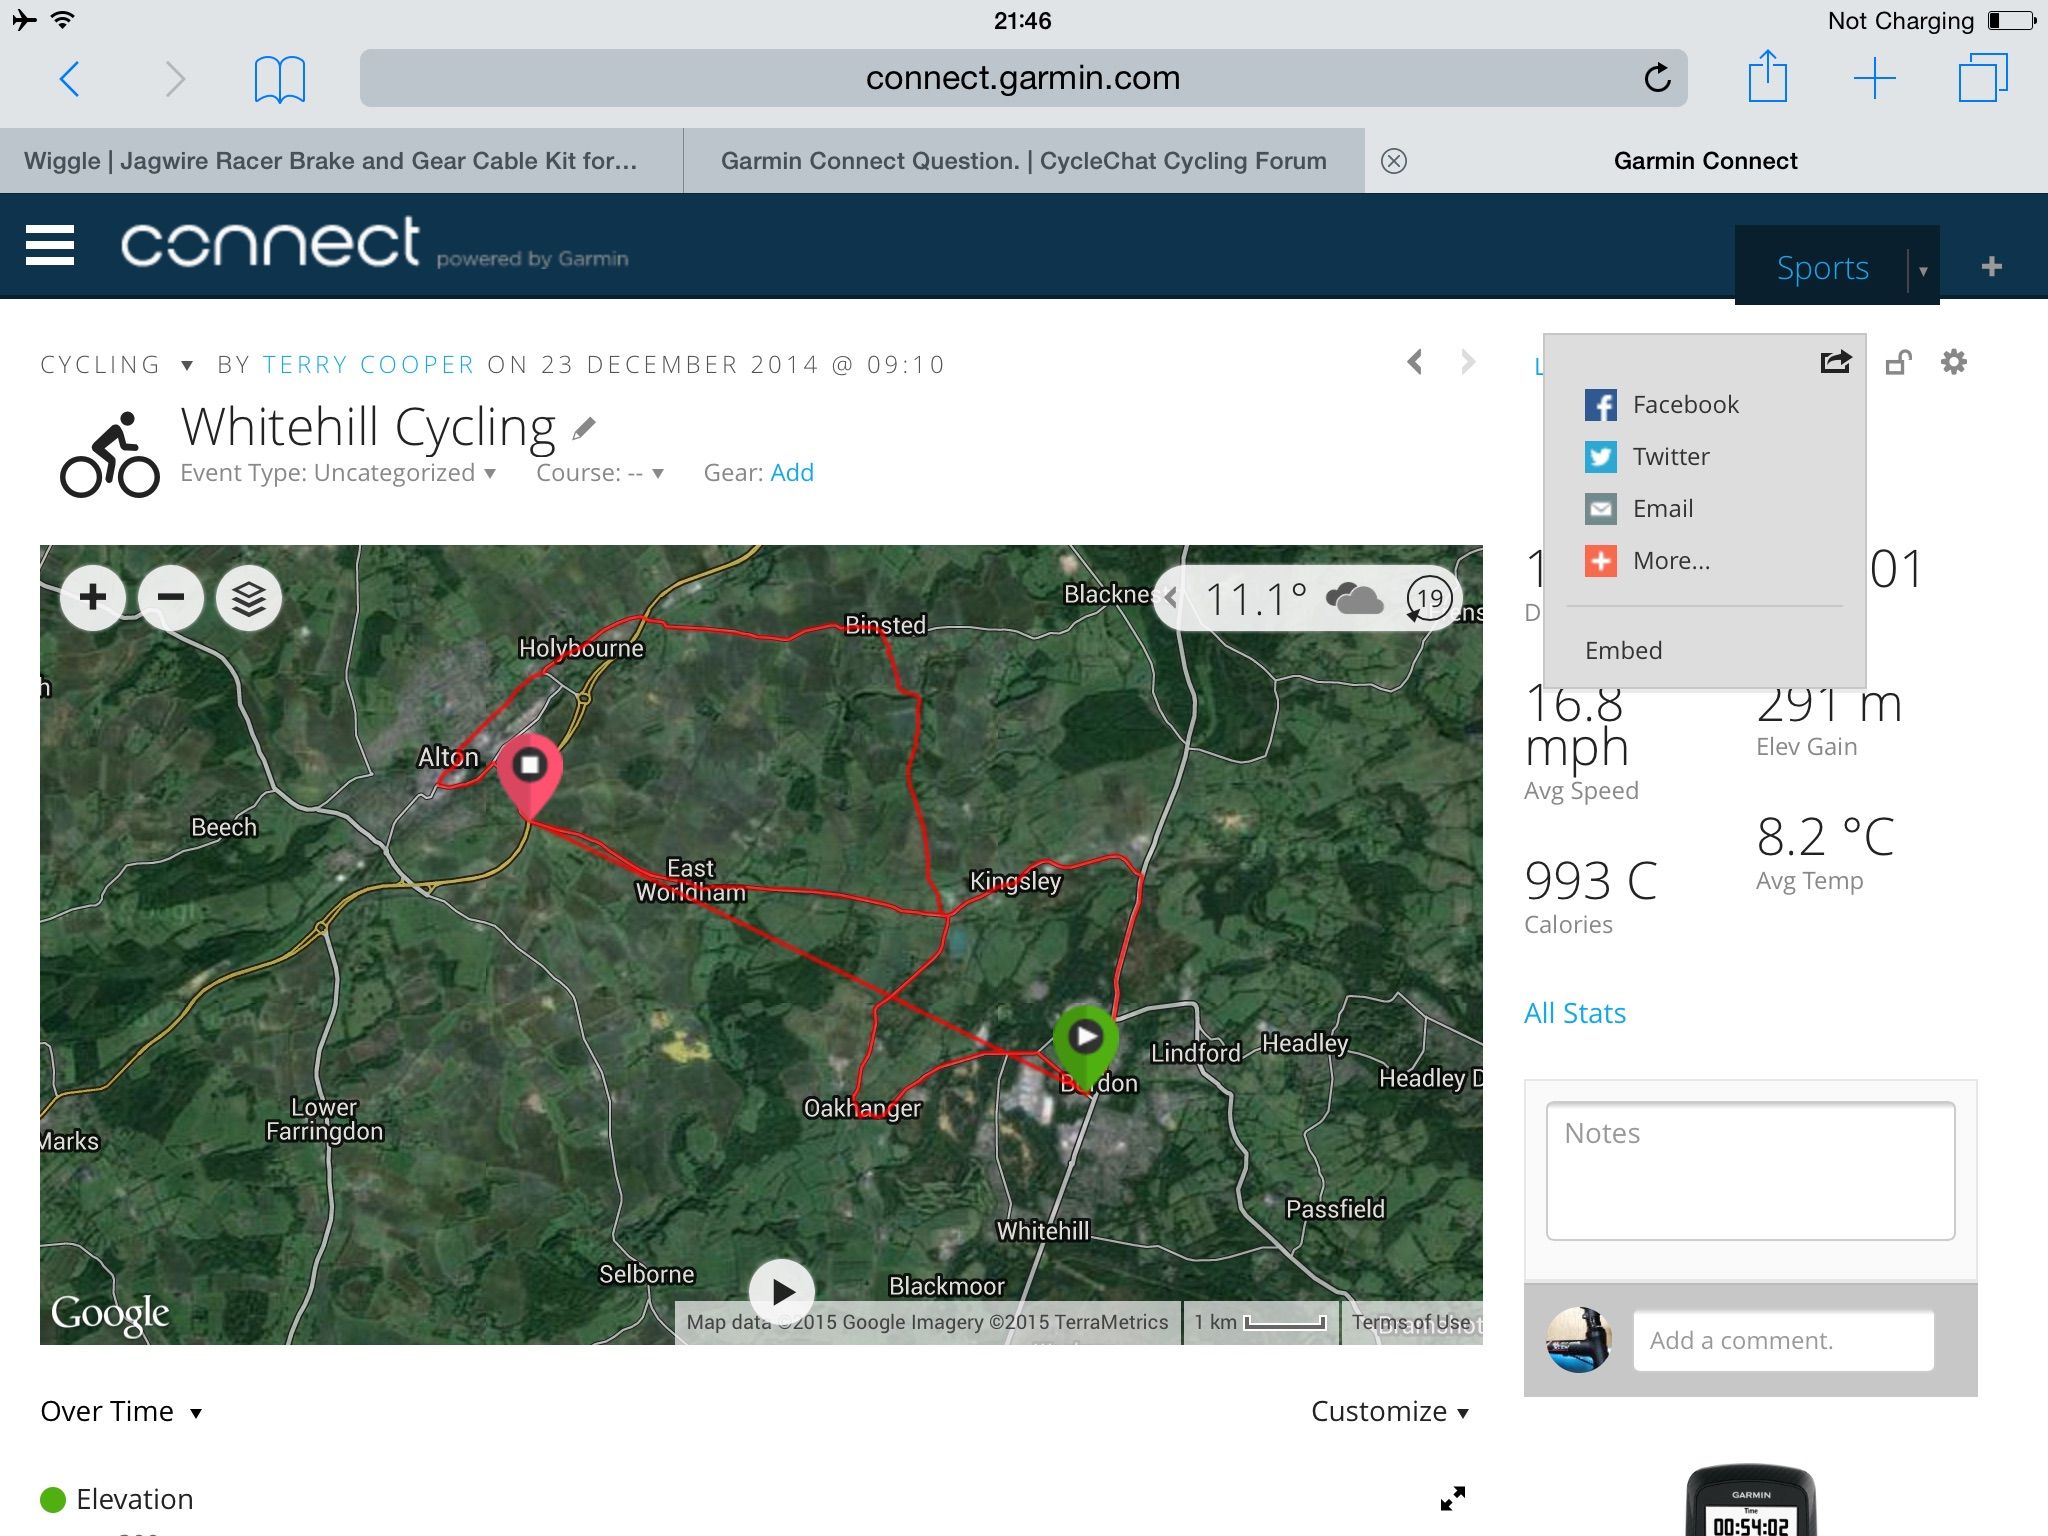Click into the Notes text box

point(1750,1171)
